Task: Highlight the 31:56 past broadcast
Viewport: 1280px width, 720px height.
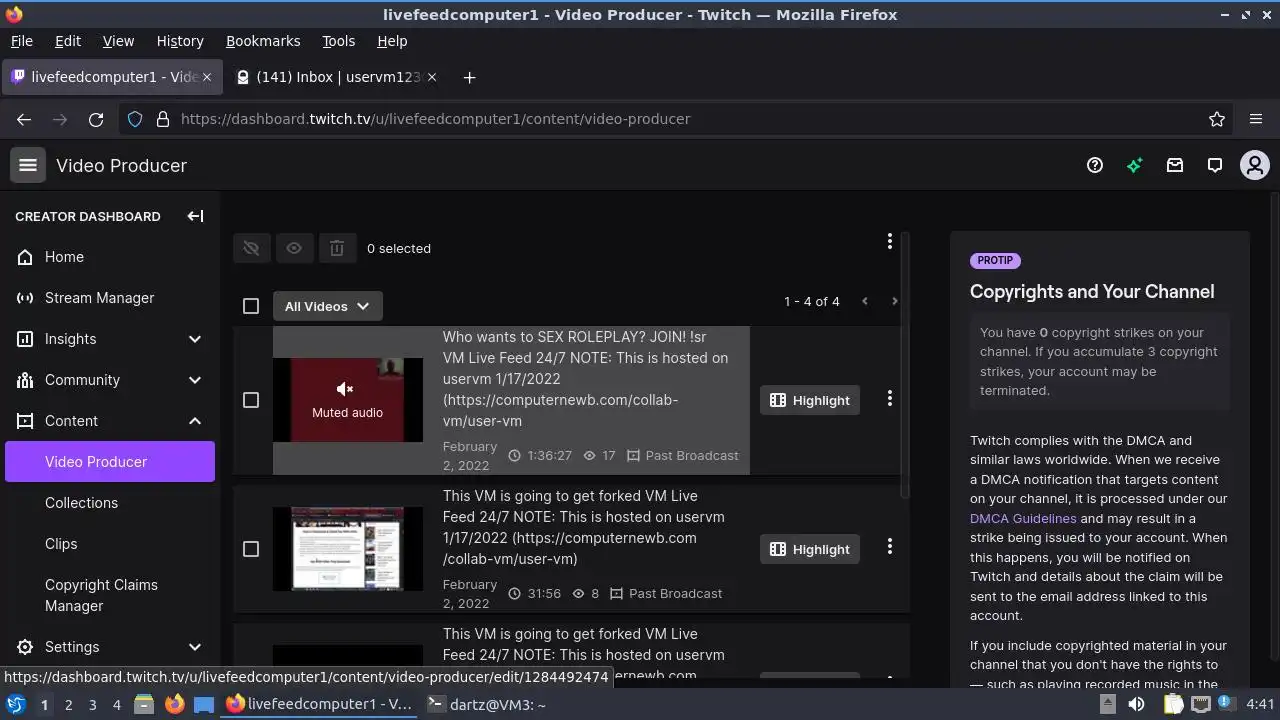Action: (809, 549)
